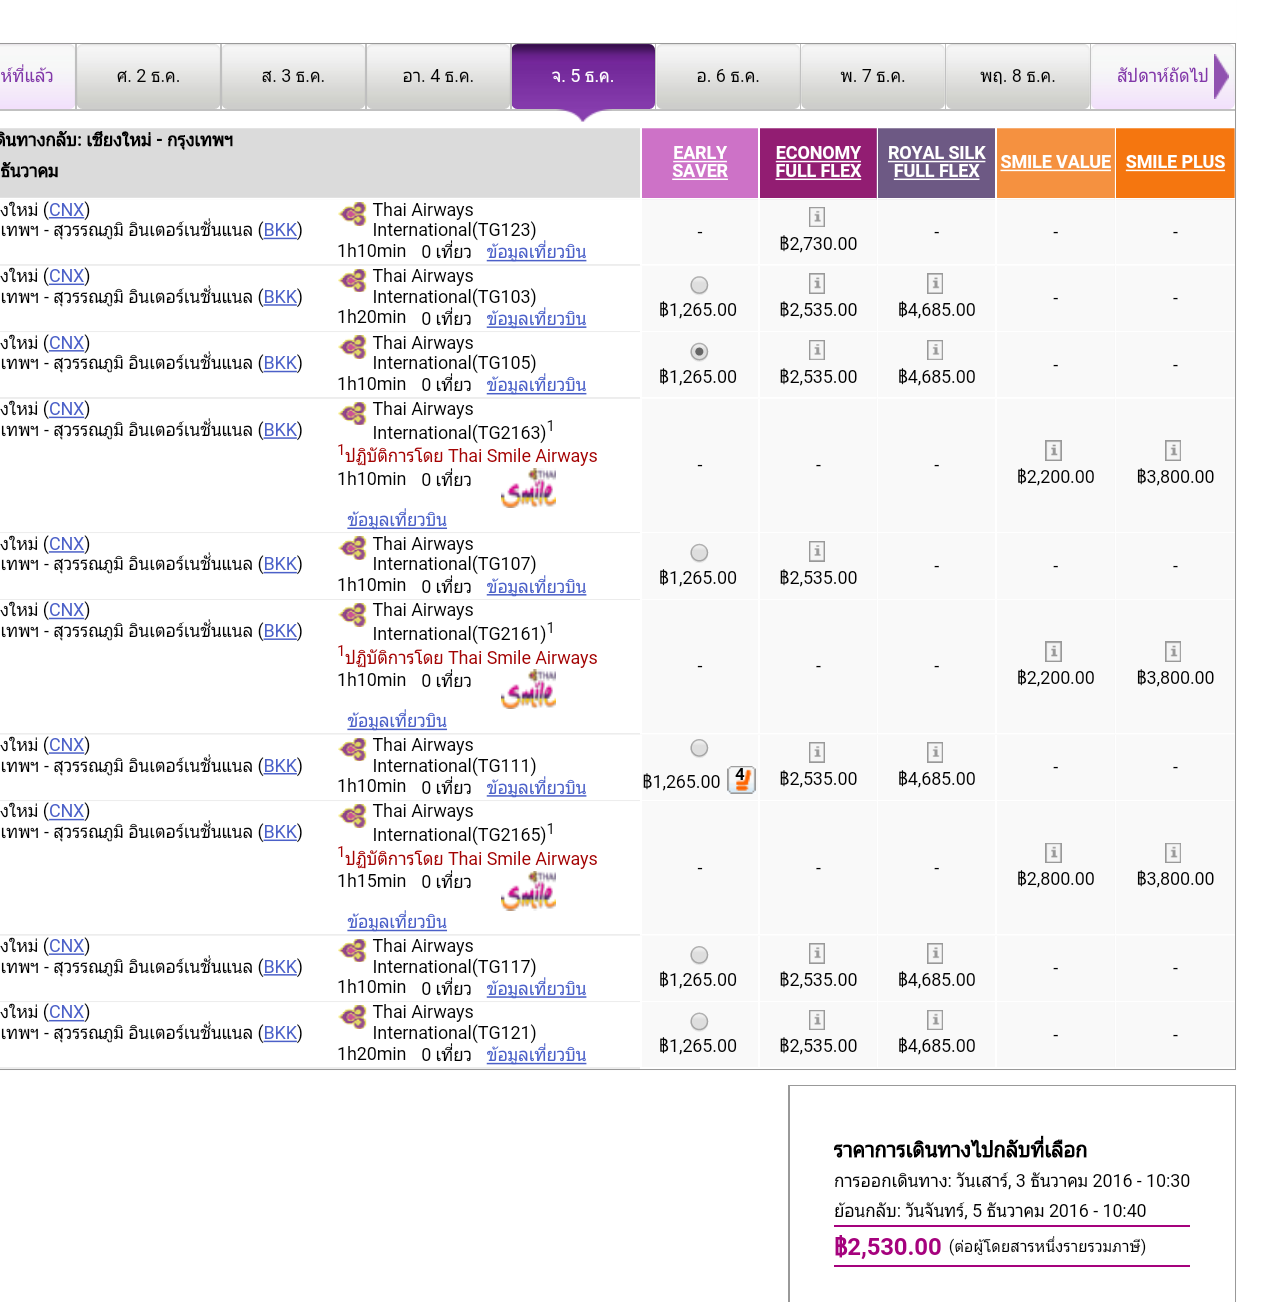Open flight details (ข้อมูลเที่ยวบิน) for TG111
The image size is (1263, 1302).
pos(536,788)
